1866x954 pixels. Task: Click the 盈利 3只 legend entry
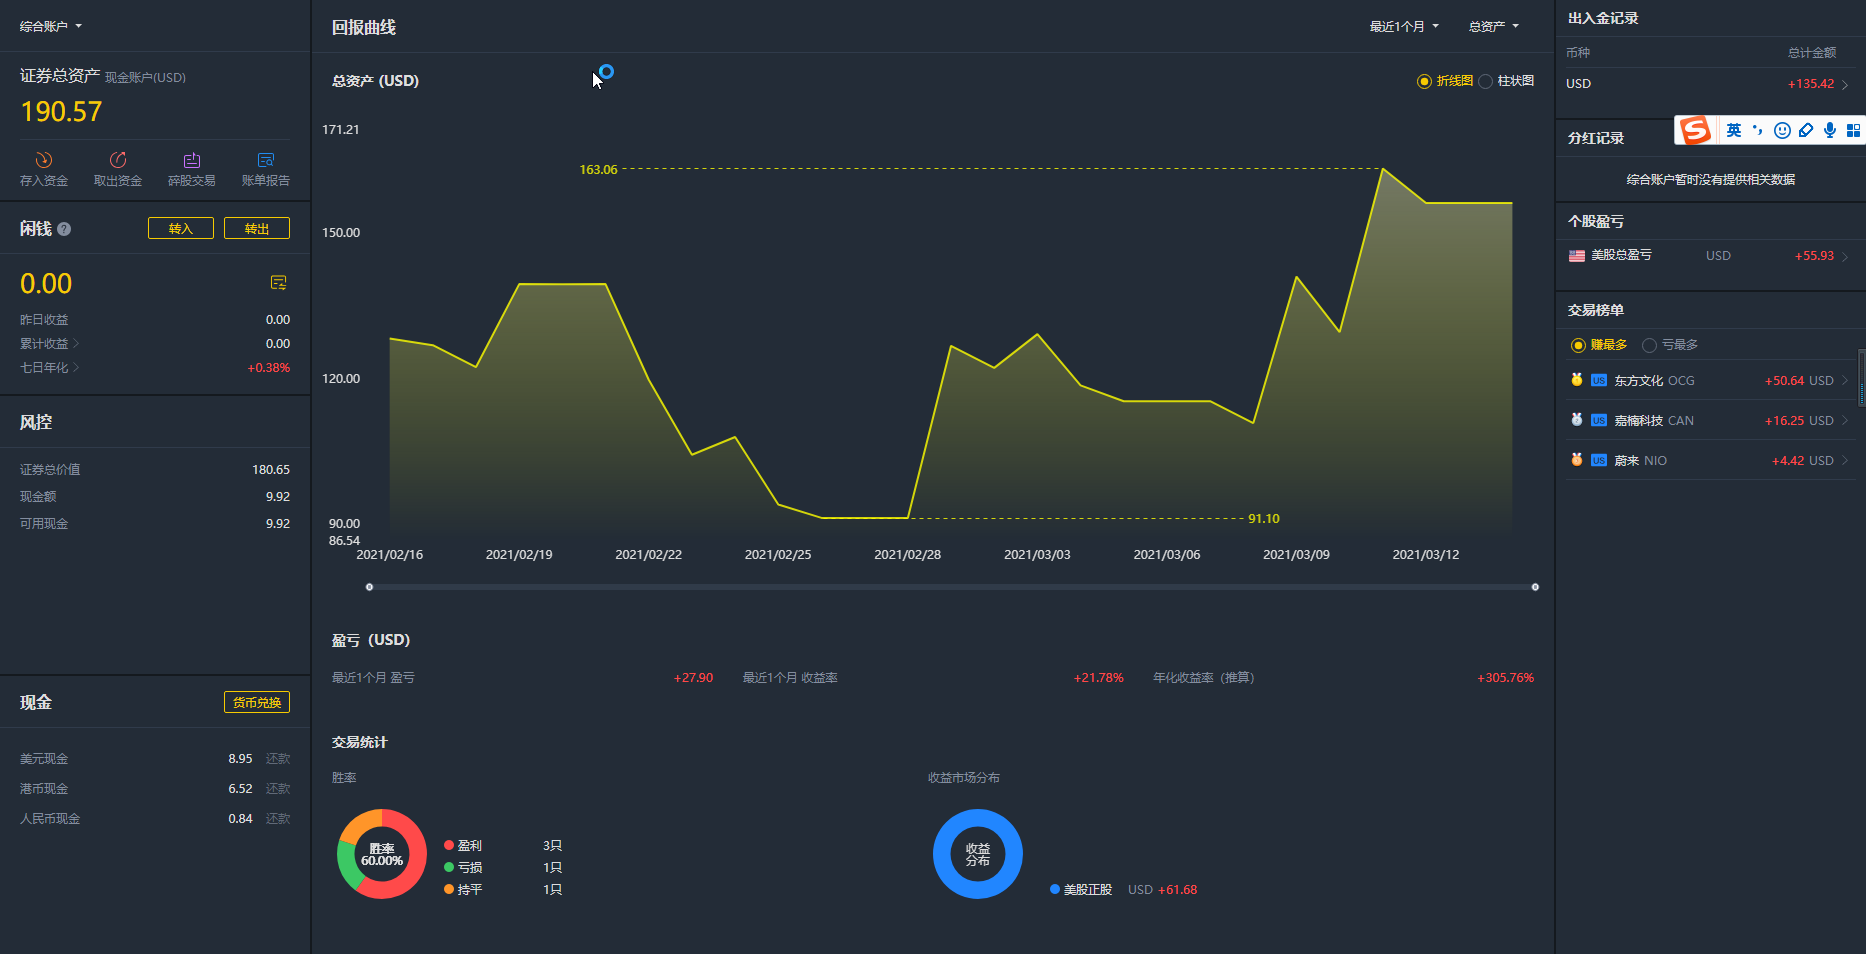tap(503, 846)
